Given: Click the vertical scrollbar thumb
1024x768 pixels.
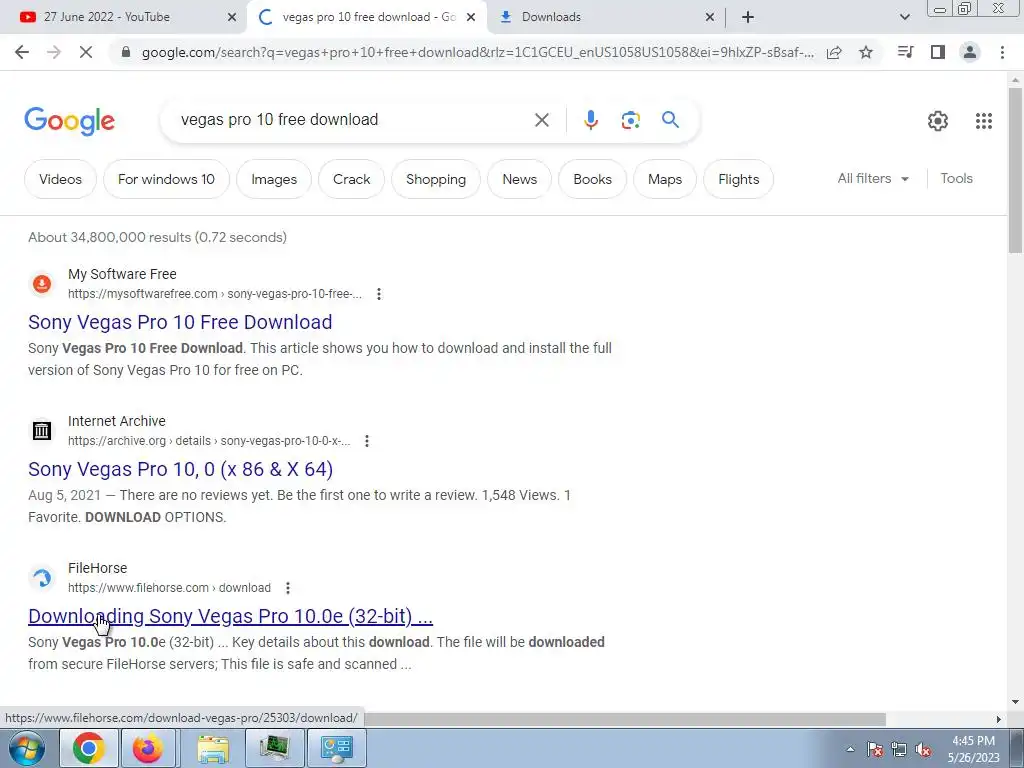Looking at the screenshot, I should tap(1015, 170).
